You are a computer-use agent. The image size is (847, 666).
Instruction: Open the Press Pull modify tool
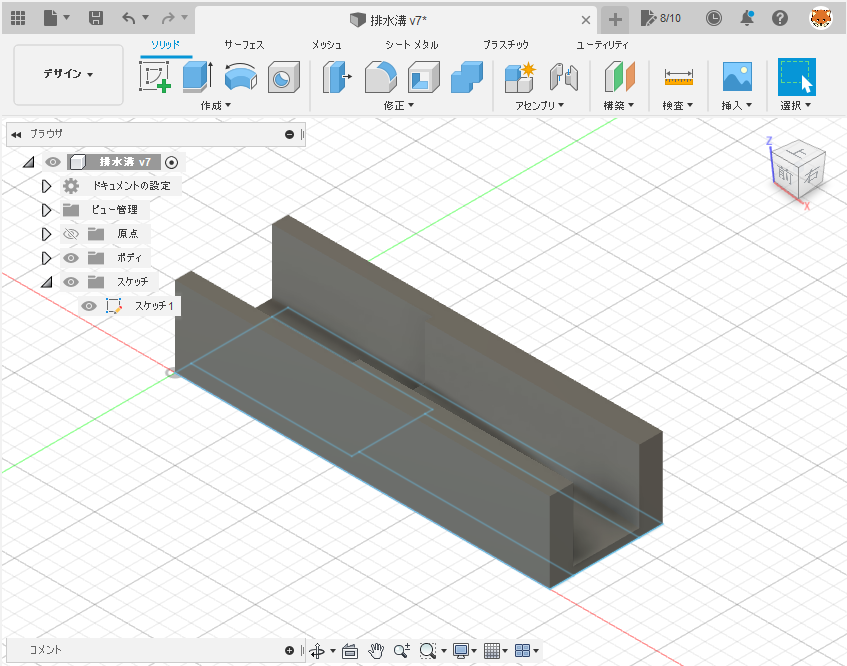336,78
